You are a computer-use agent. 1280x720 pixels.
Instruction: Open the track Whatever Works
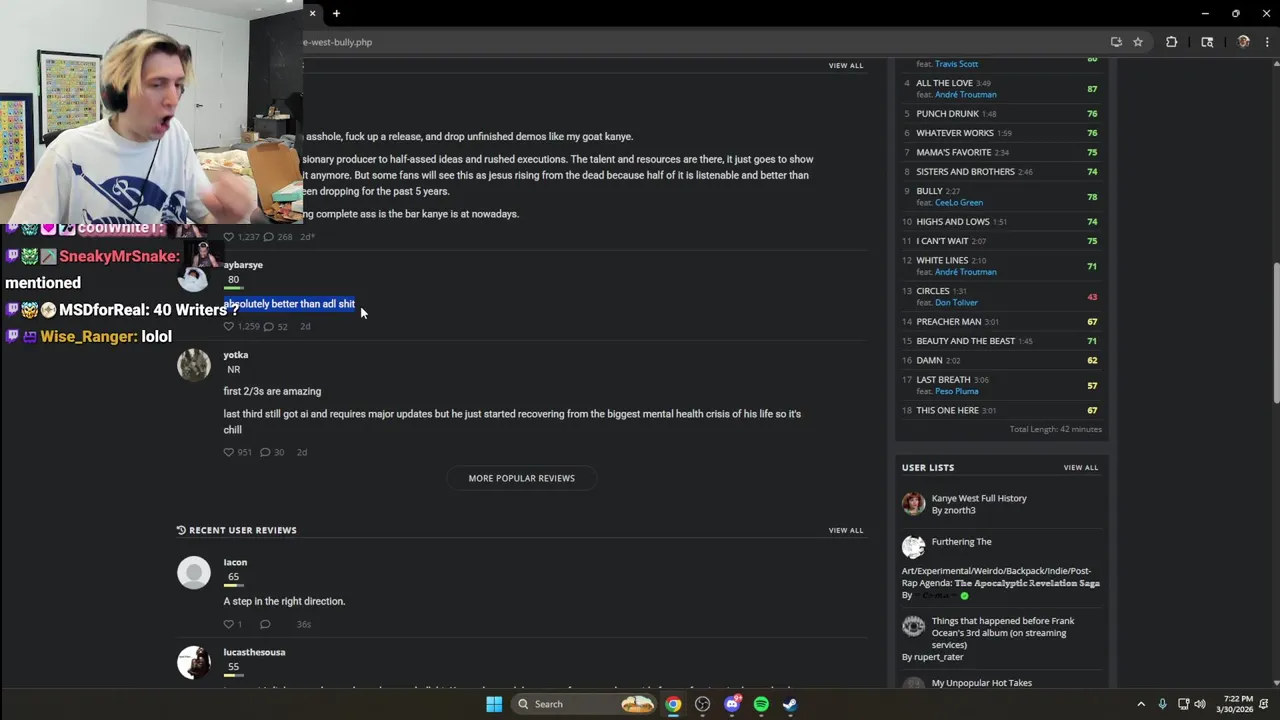click(x=955, y=133)
